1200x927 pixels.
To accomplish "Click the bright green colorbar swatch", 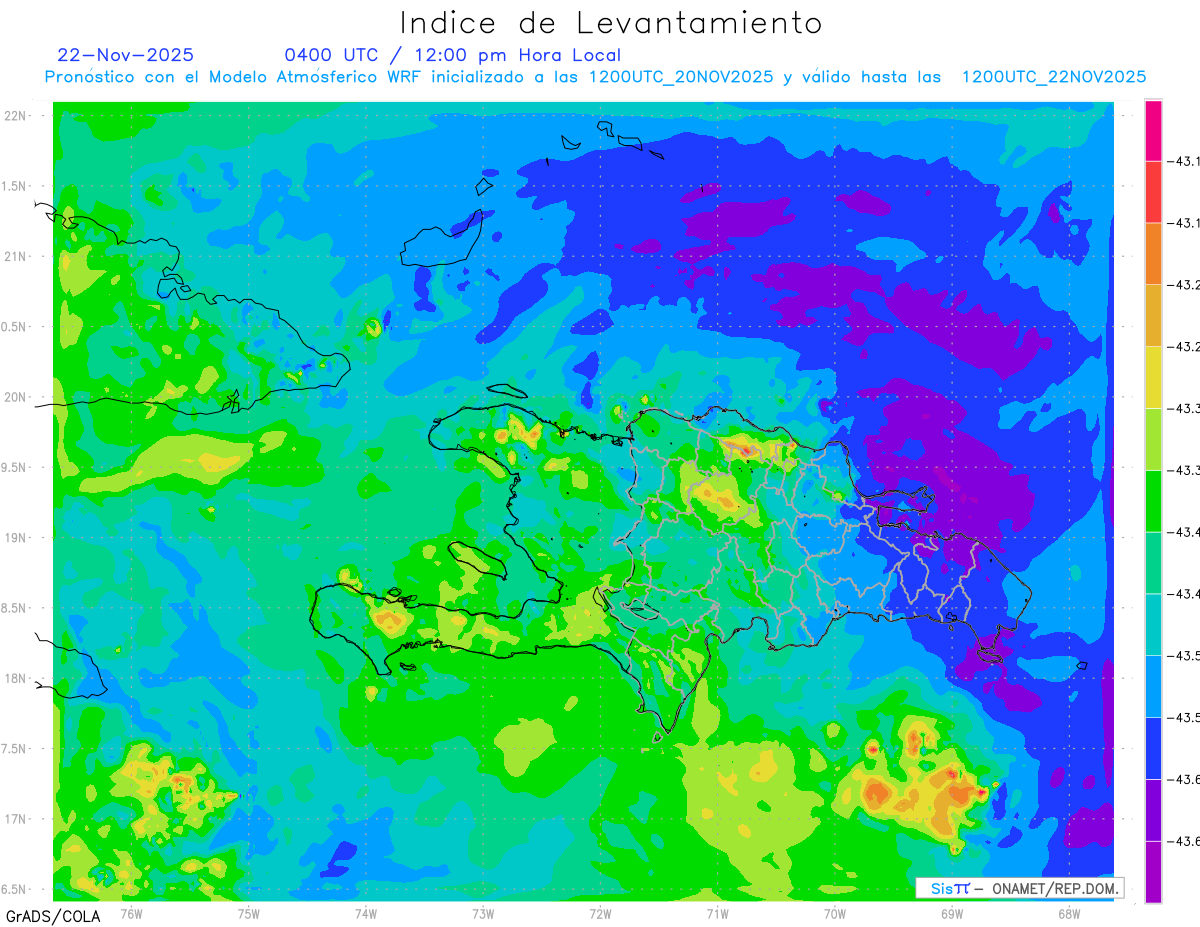I will coord(1153,501).
